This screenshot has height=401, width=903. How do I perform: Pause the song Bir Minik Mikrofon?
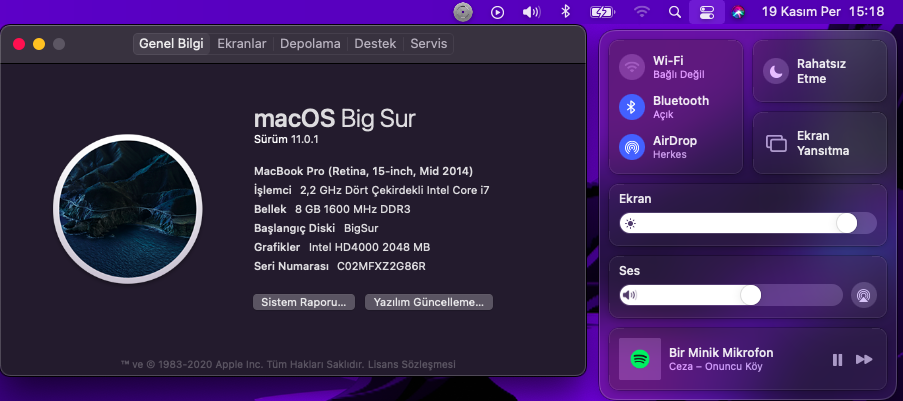coord(838,359)
